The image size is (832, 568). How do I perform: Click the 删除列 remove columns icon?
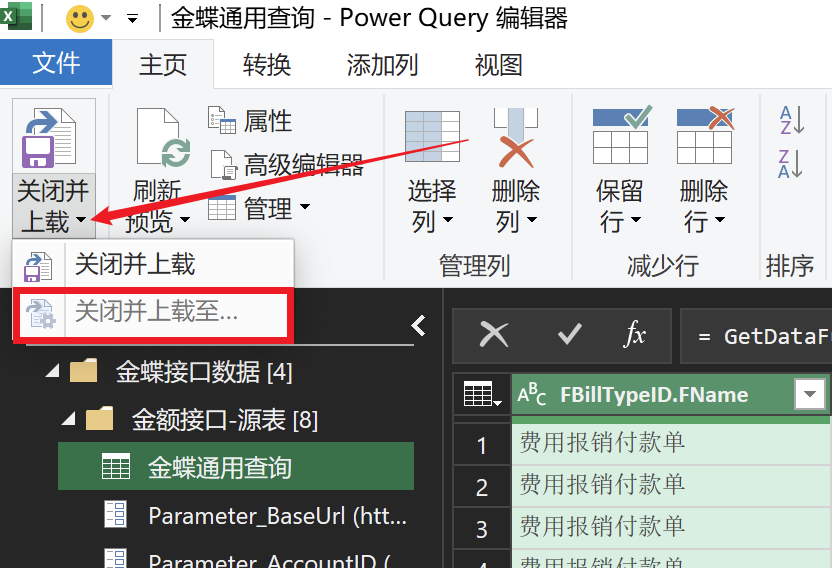(516, 137)
